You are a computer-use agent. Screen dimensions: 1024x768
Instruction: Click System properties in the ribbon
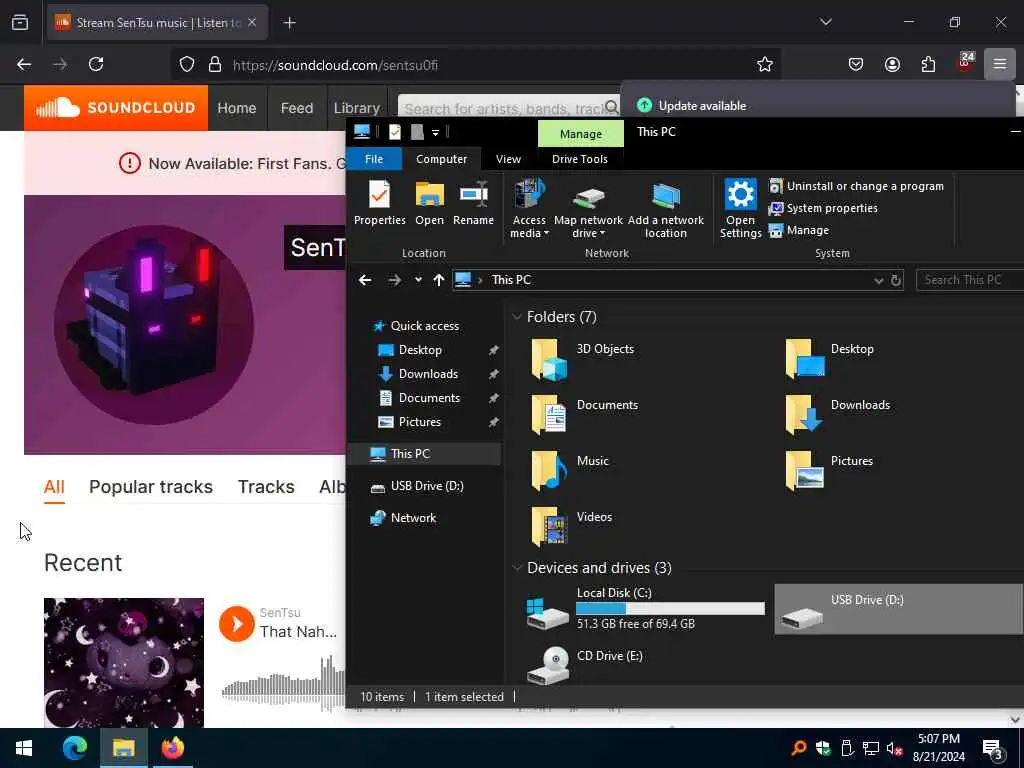point(823,208)
